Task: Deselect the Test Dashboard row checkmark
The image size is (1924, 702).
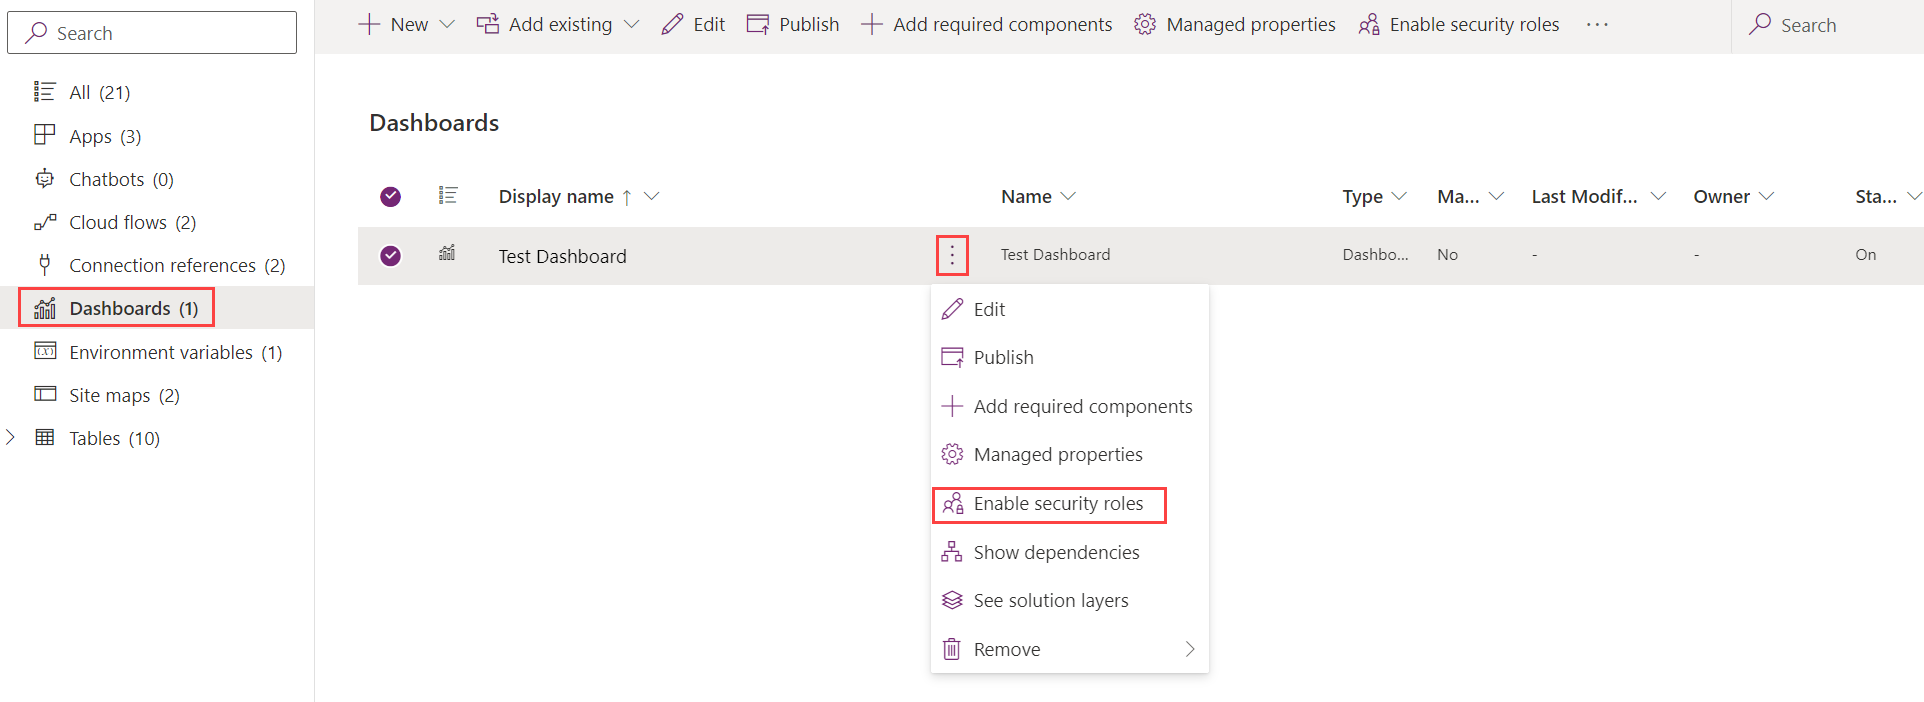Action: click(390, 256)
